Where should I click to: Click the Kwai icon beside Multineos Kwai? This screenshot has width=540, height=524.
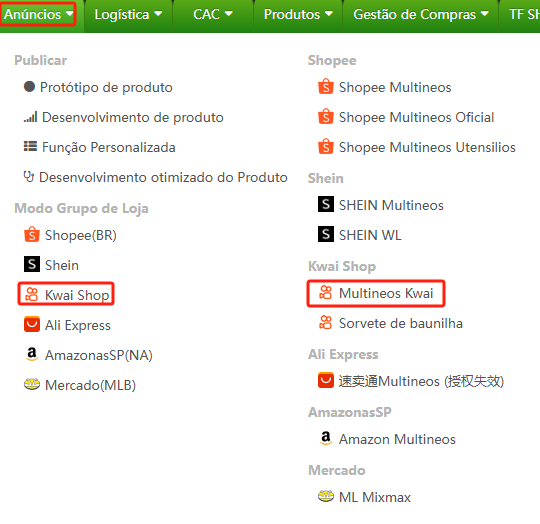point(325,293)
